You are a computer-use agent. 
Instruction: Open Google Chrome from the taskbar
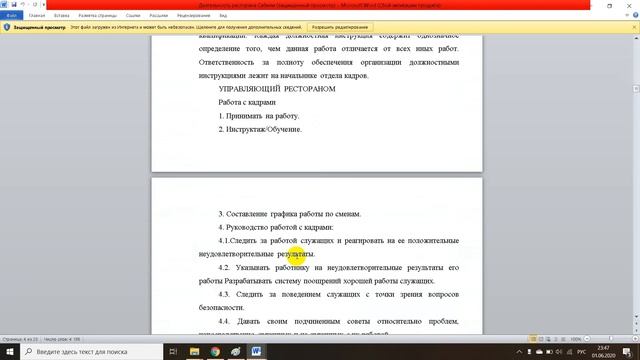(215, 351)
